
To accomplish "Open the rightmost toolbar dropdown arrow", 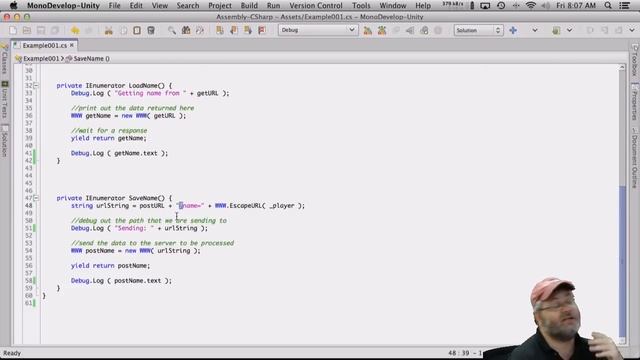I will click(632, 30).
